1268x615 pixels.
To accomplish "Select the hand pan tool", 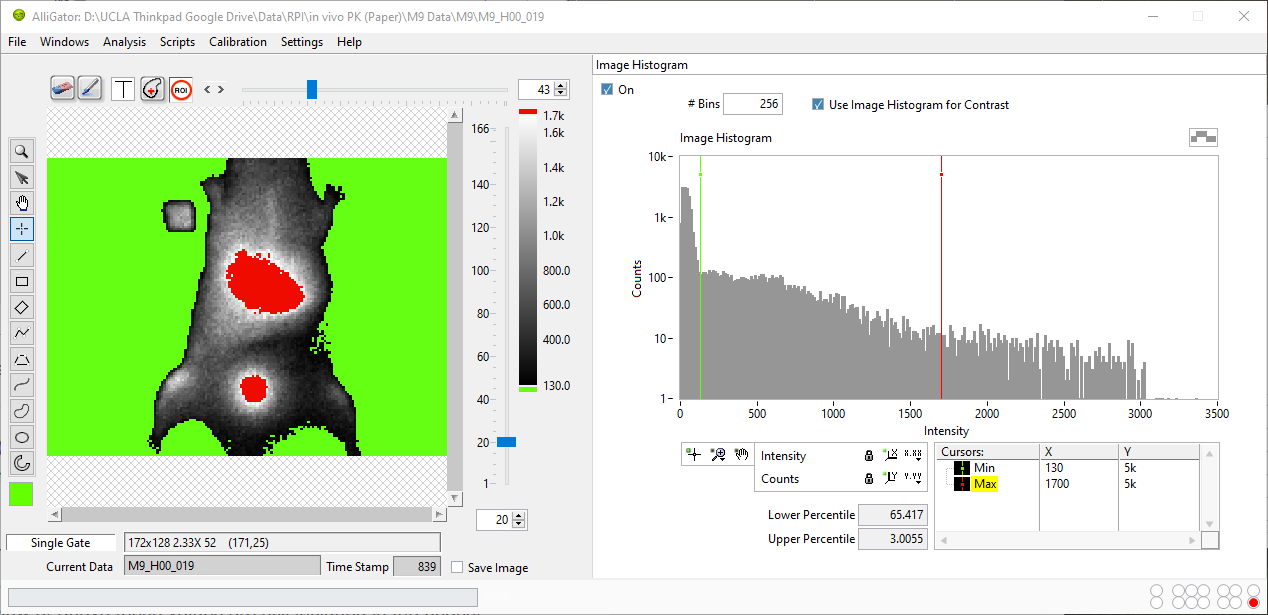I will [x=21, y=203].
